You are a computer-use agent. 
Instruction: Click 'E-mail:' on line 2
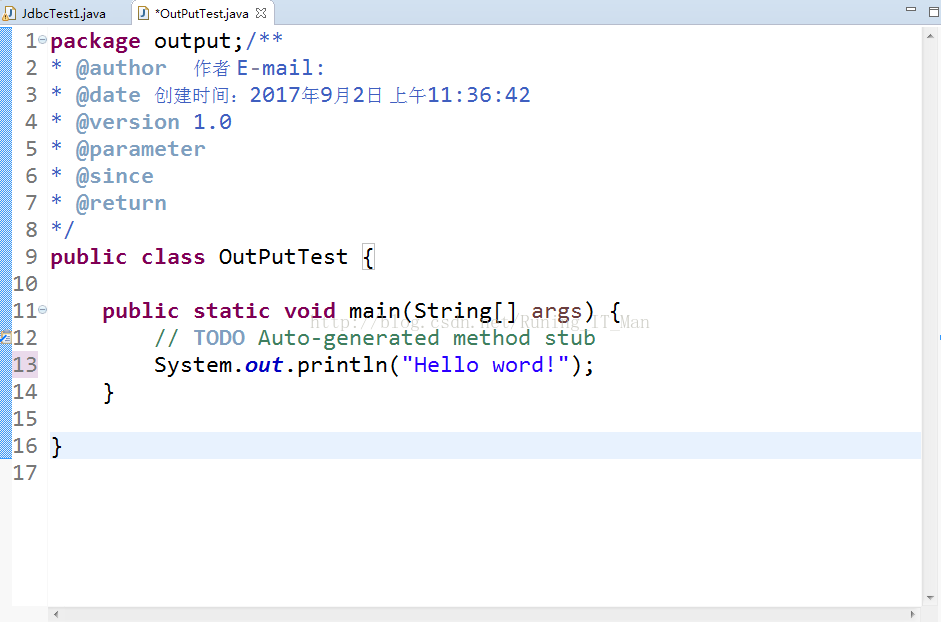280,68
